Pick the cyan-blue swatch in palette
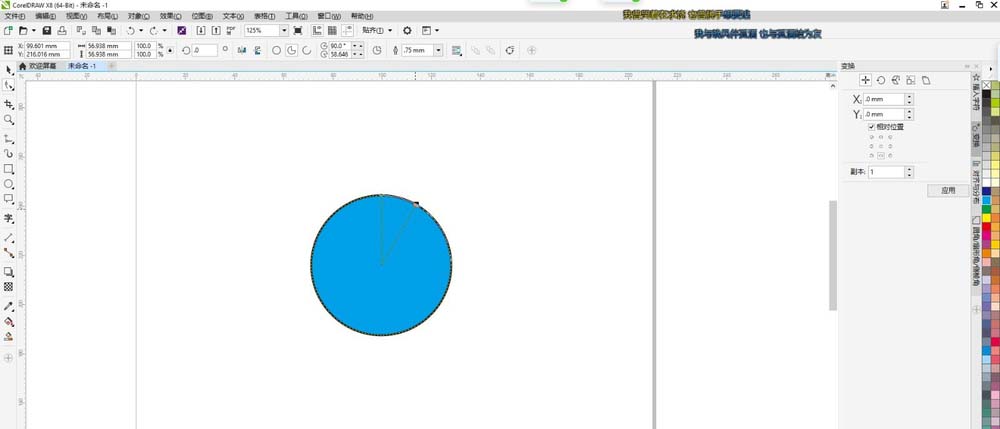This screenshot has width=1000, height=429. click(987, 200)
